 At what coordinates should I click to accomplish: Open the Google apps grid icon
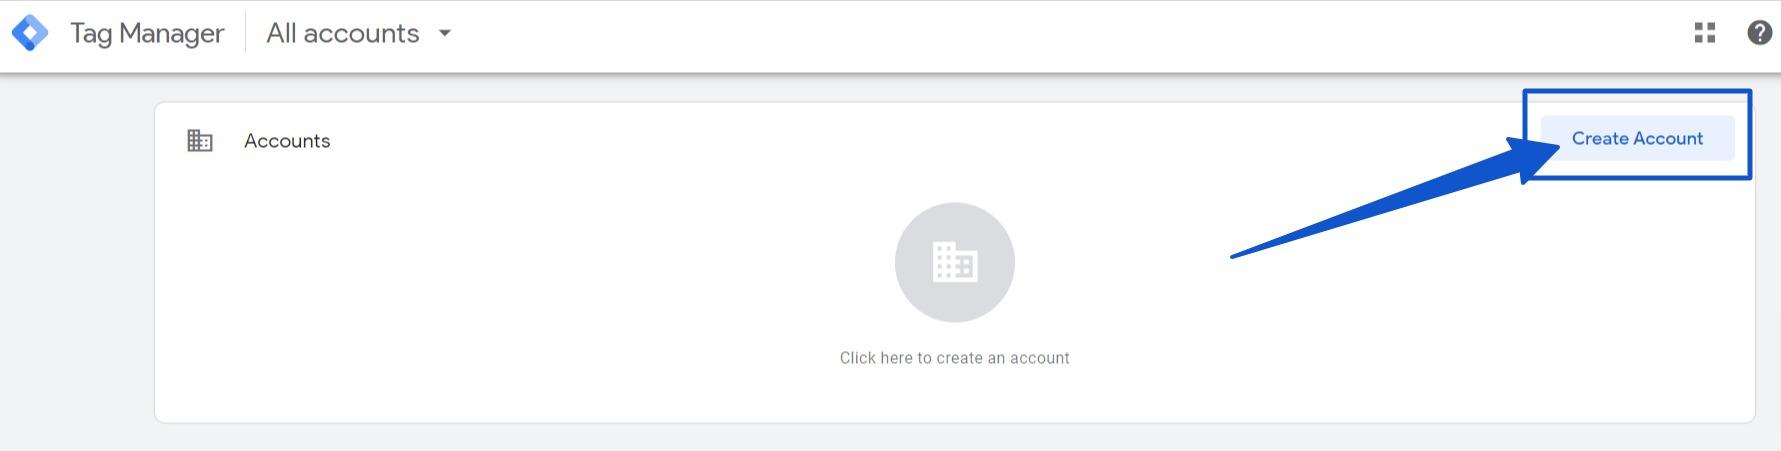pos(1705,33)
